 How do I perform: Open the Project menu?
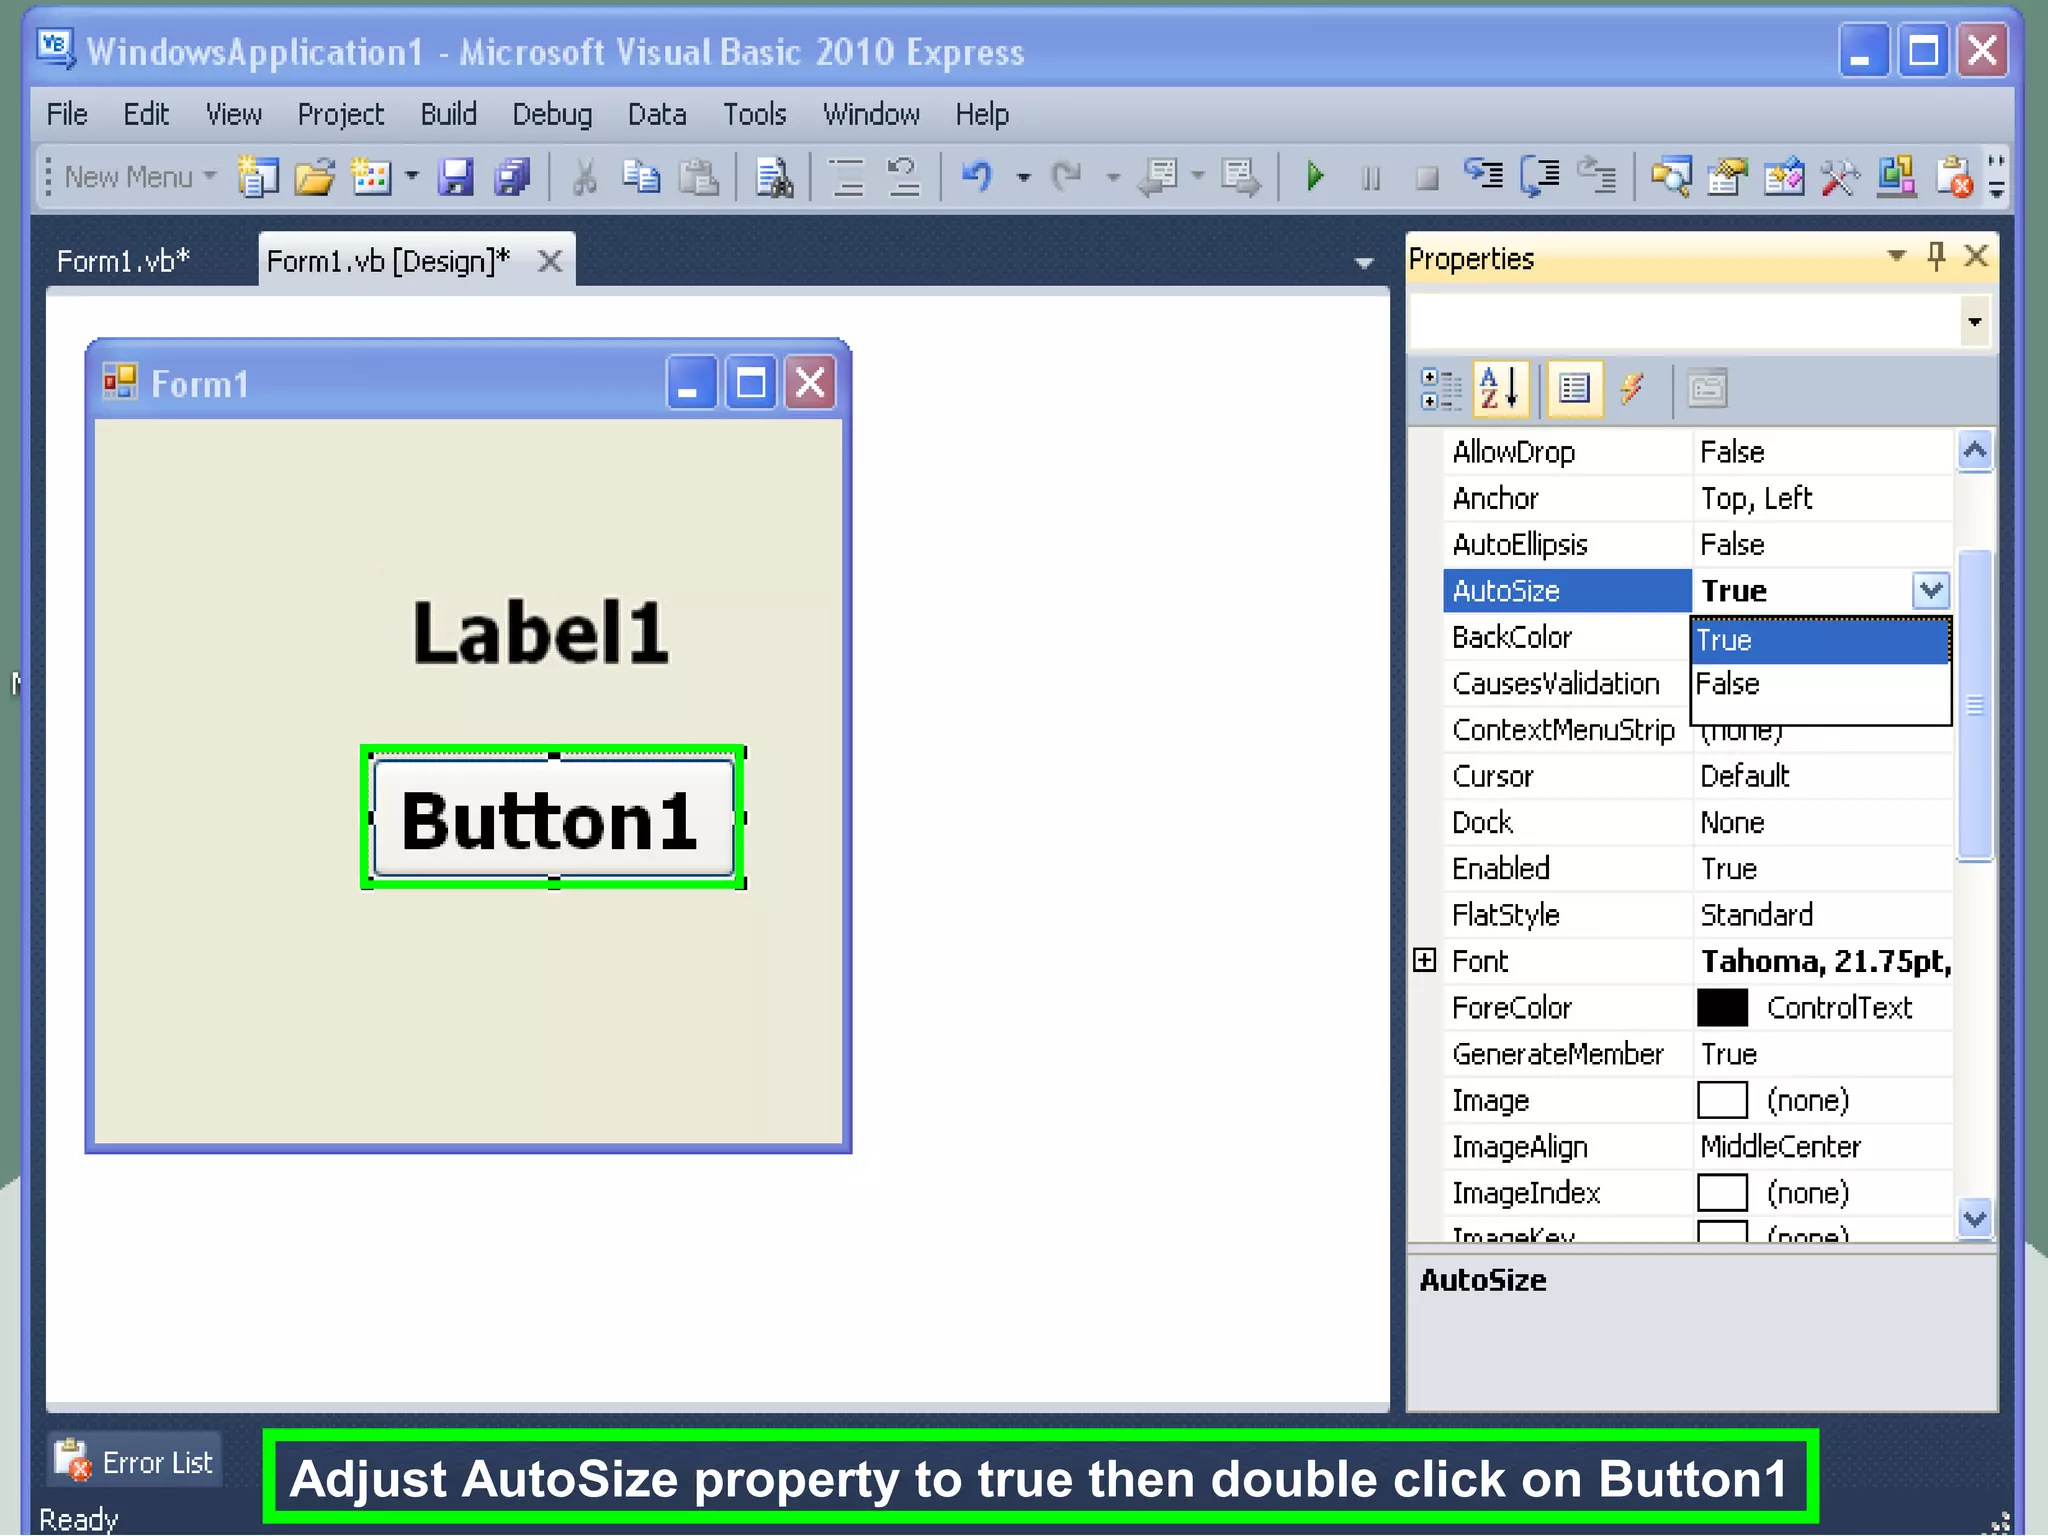[x=340, y=115]
